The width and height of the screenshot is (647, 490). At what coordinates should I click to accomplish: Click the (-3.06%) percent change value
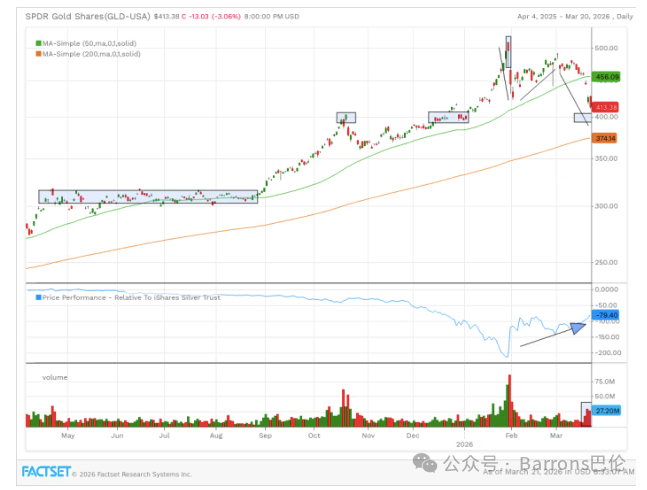[x=226, y=16]
